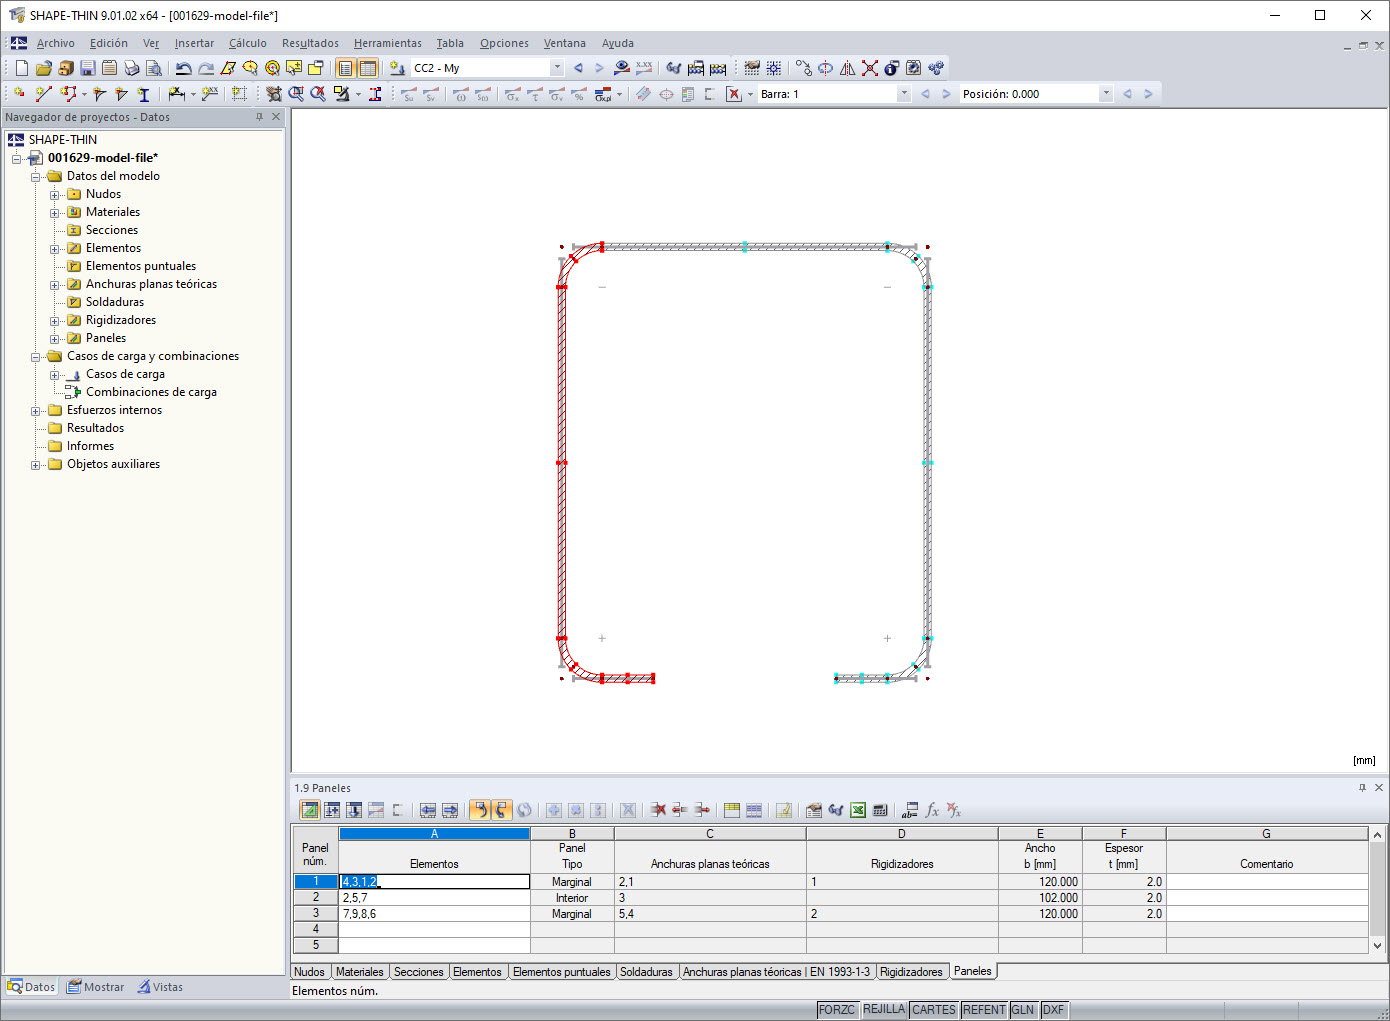Expand Anchuras planas teóricas tree node

55,285
